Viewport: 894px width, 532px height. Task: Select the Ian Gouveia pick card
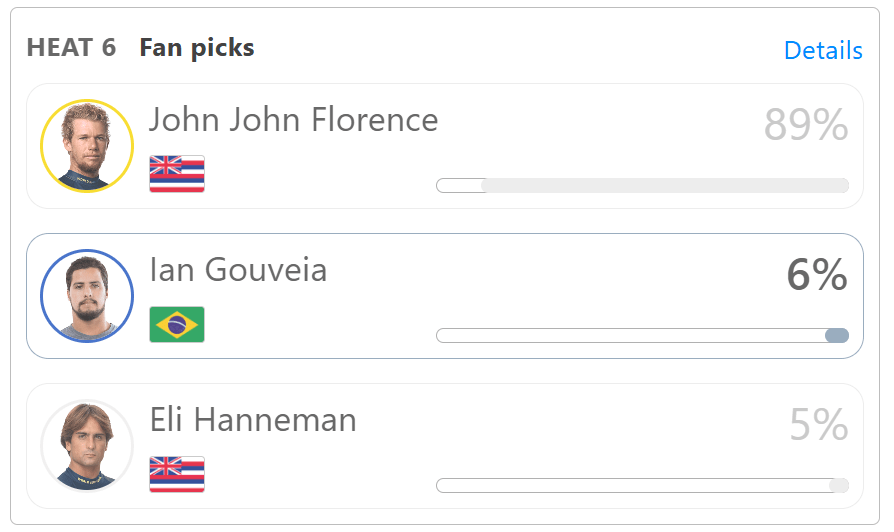tap(445, 296)
